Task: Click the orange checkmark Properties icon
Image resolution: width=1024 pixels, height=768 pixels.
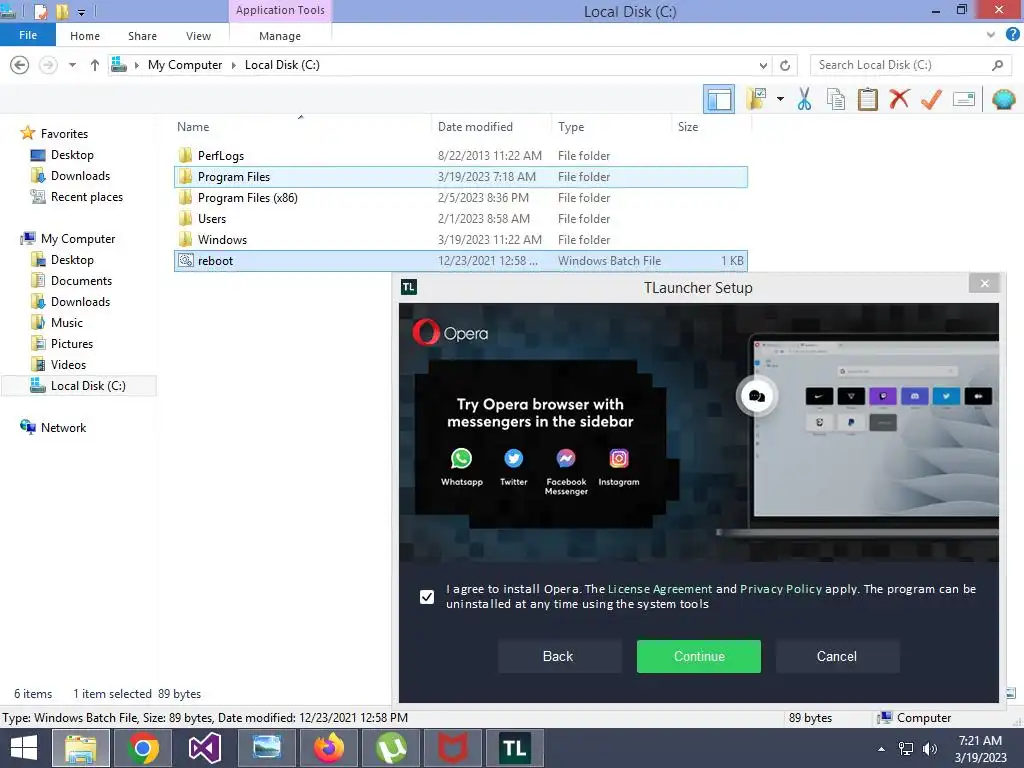Action: point(931,99)
